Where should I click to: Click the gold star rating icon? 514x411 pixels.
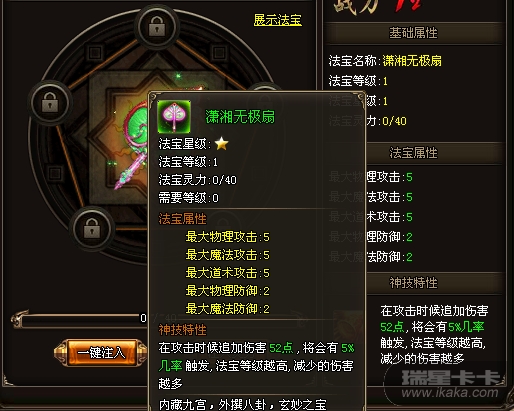[222, 144]
